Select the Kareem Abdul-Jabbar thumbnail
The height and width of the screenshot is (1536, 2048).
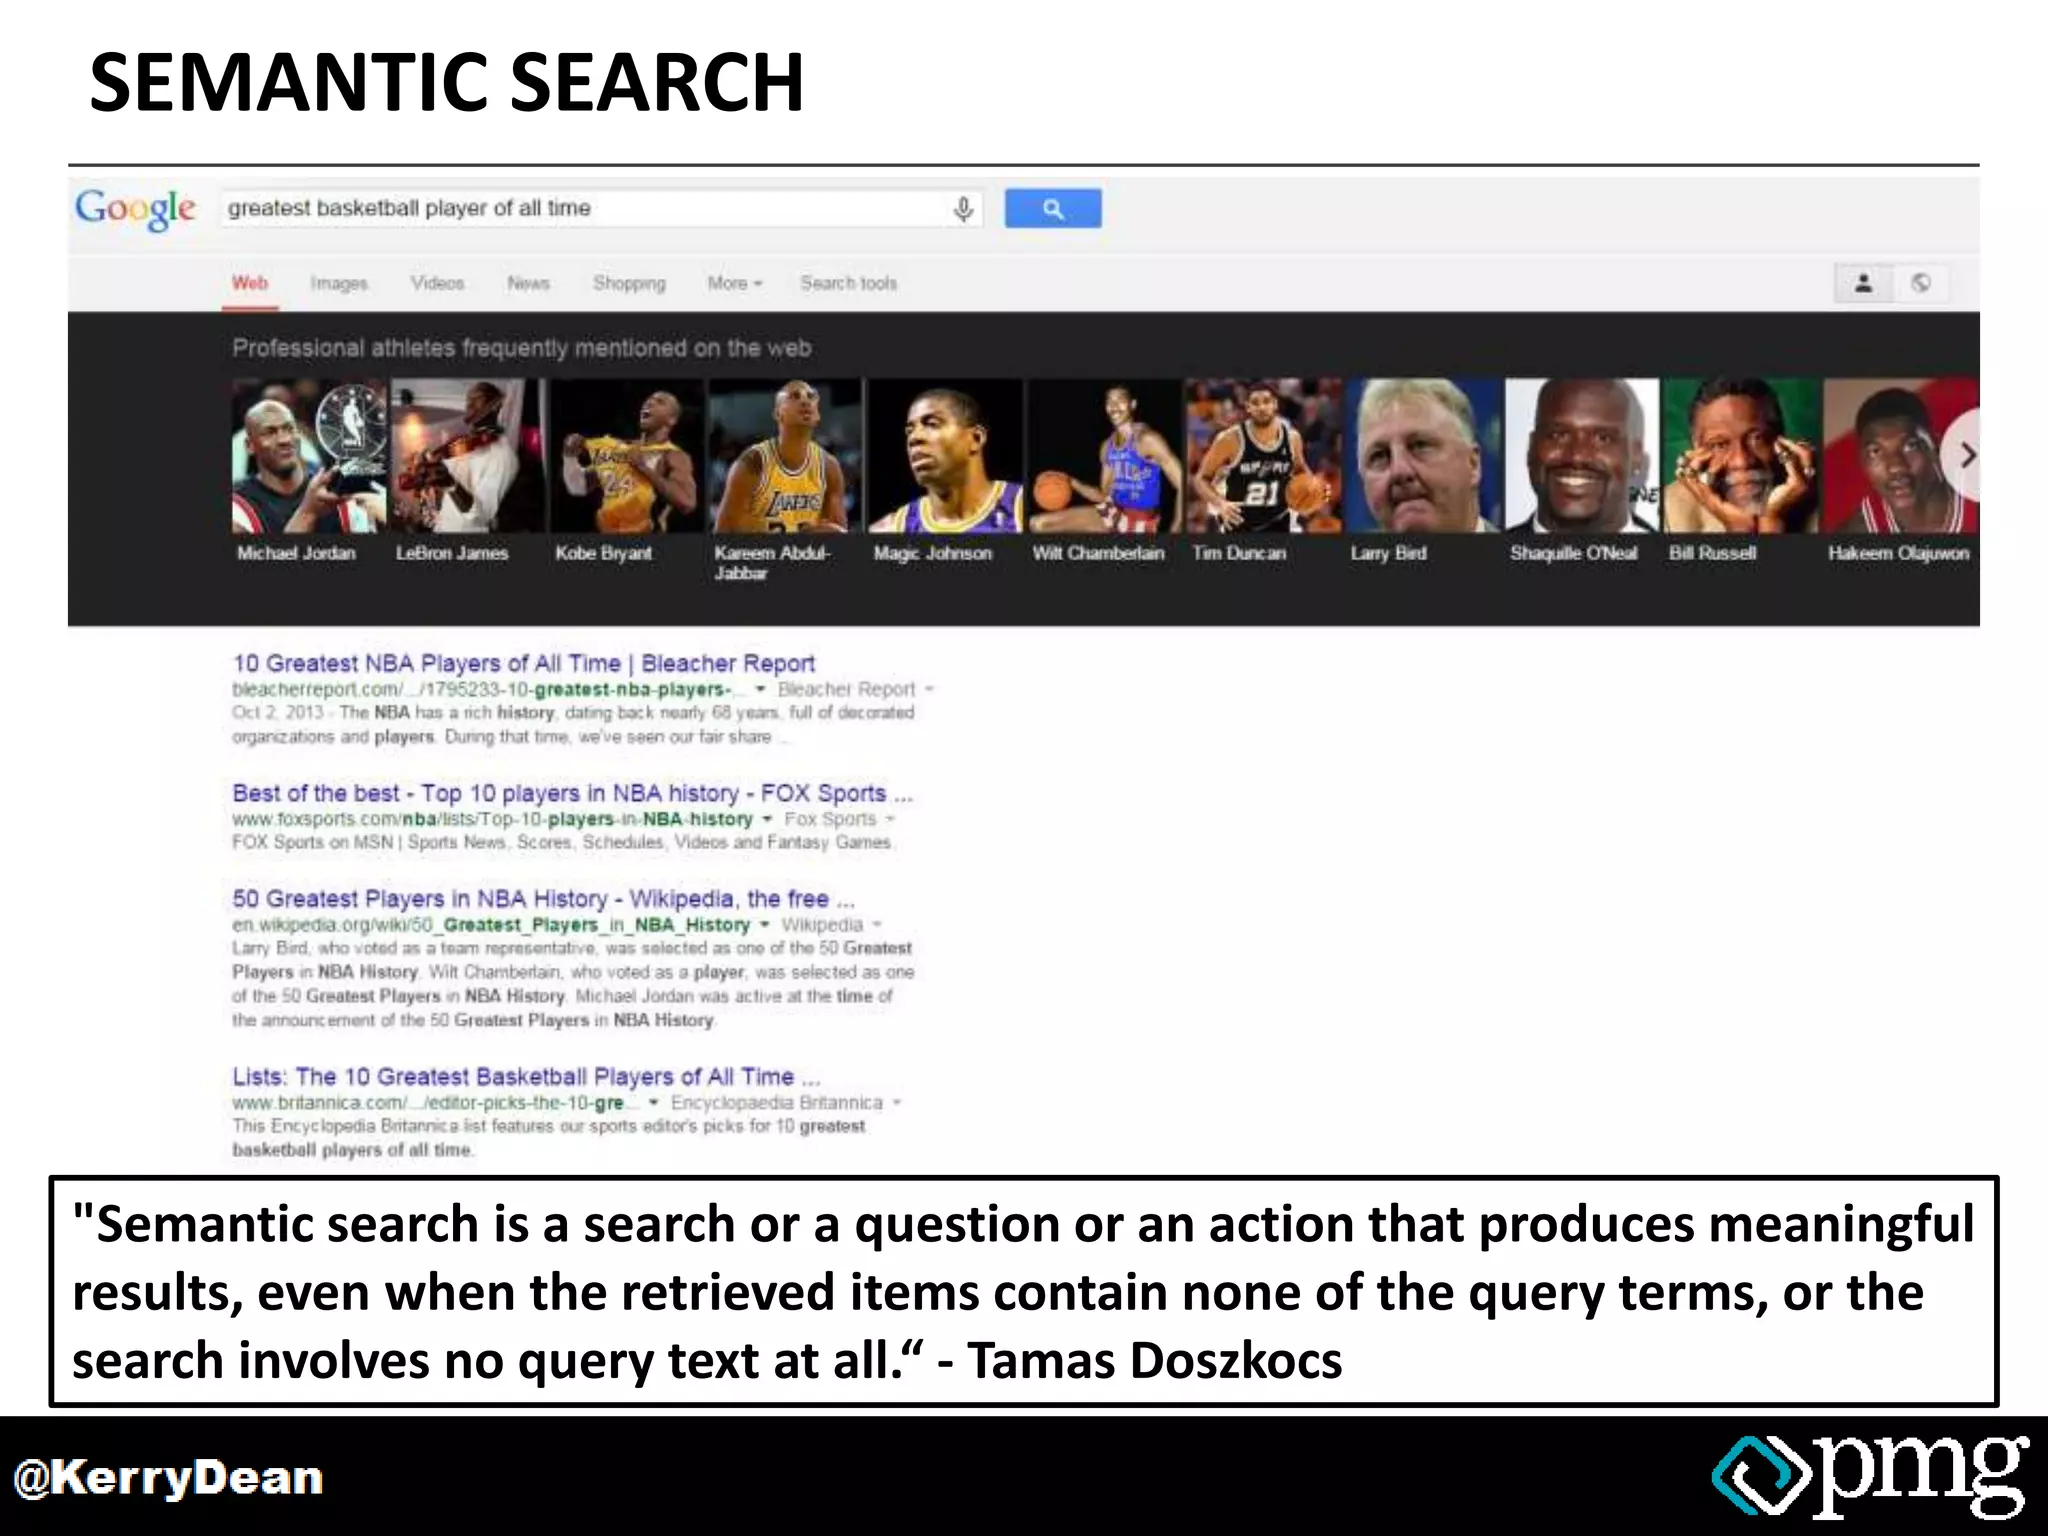(786, 456)
